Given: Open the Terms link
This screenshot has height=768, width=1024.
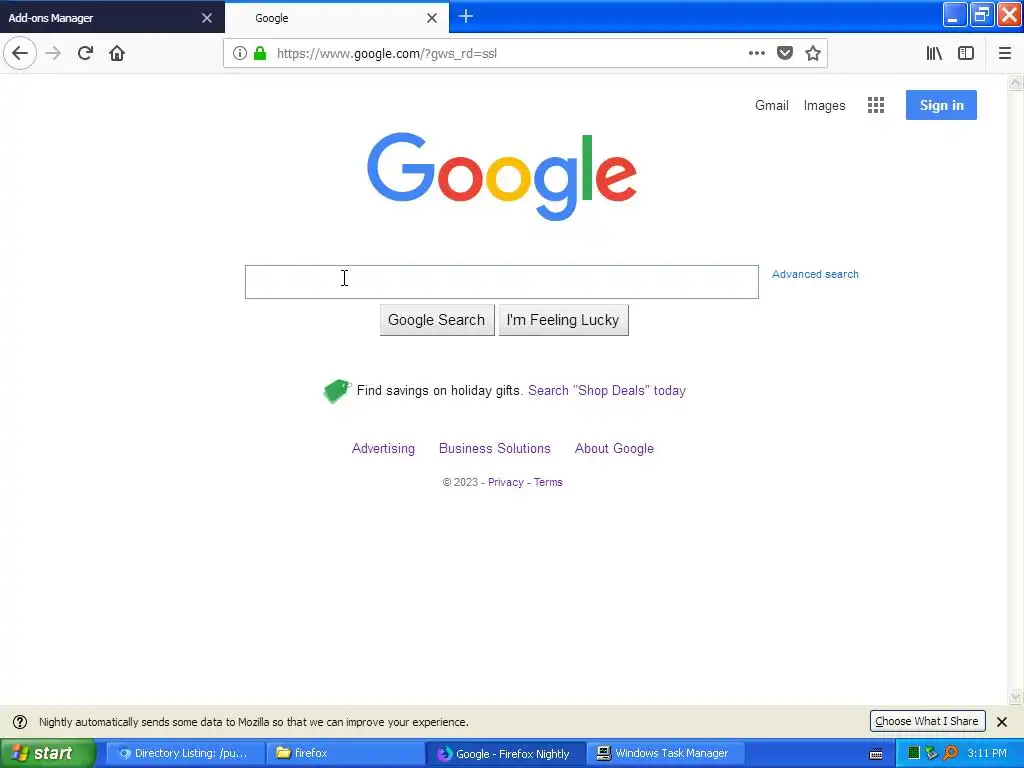Looking at the screenshot, I should tap(548, 483).
